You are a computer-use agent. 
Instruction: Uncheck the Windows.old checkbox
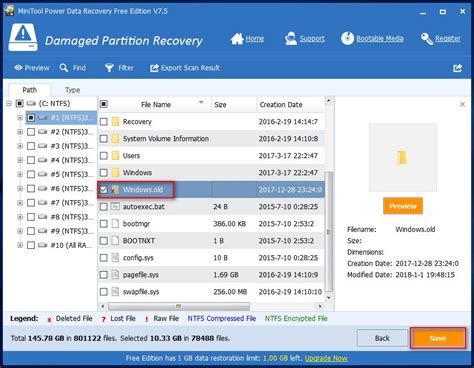pos(104,190)
